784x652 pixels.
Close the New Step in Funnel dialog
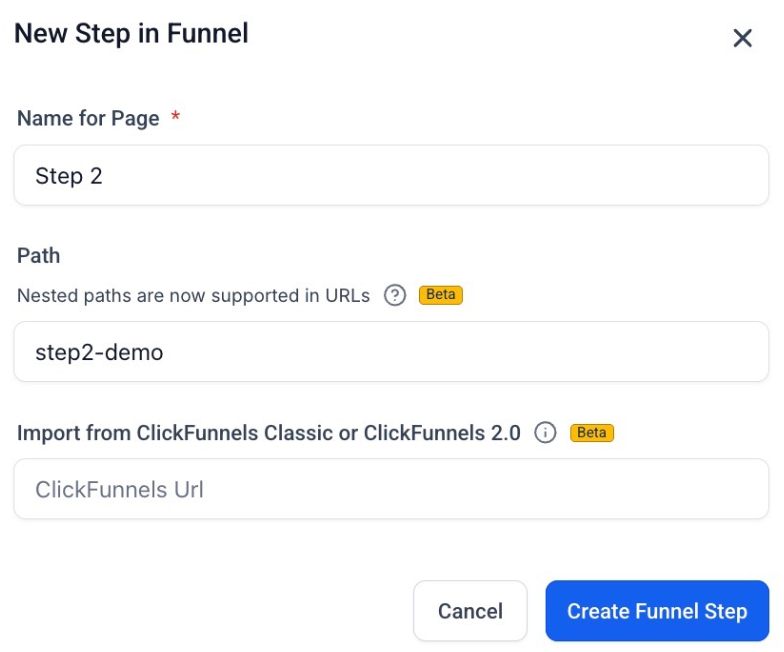pos(742,38)
